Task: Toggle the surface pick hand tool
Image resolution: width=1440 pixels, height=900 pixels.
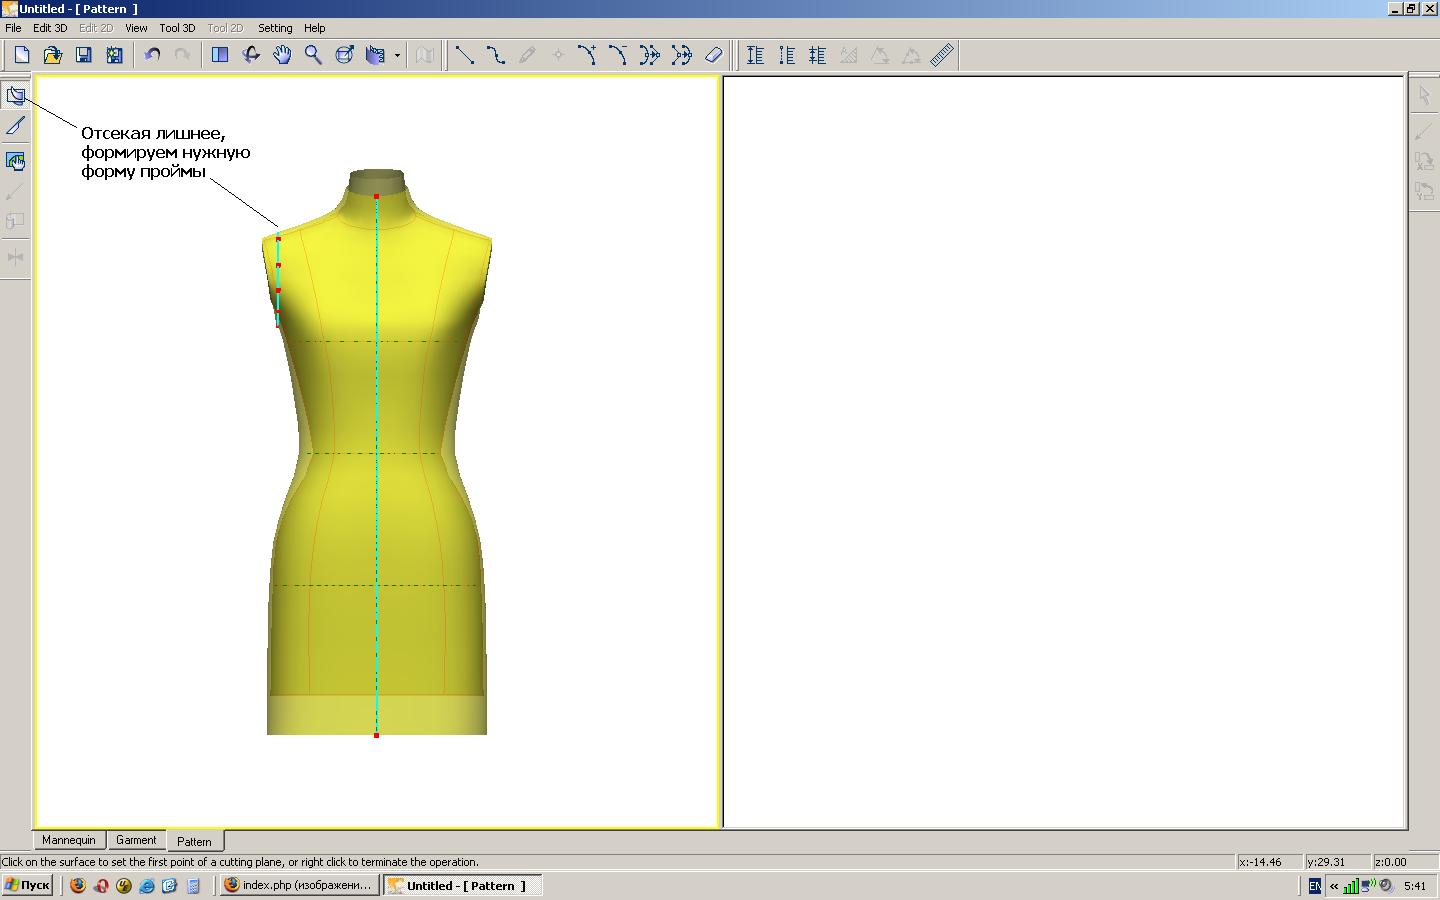Action: click(x=16, y=161)
